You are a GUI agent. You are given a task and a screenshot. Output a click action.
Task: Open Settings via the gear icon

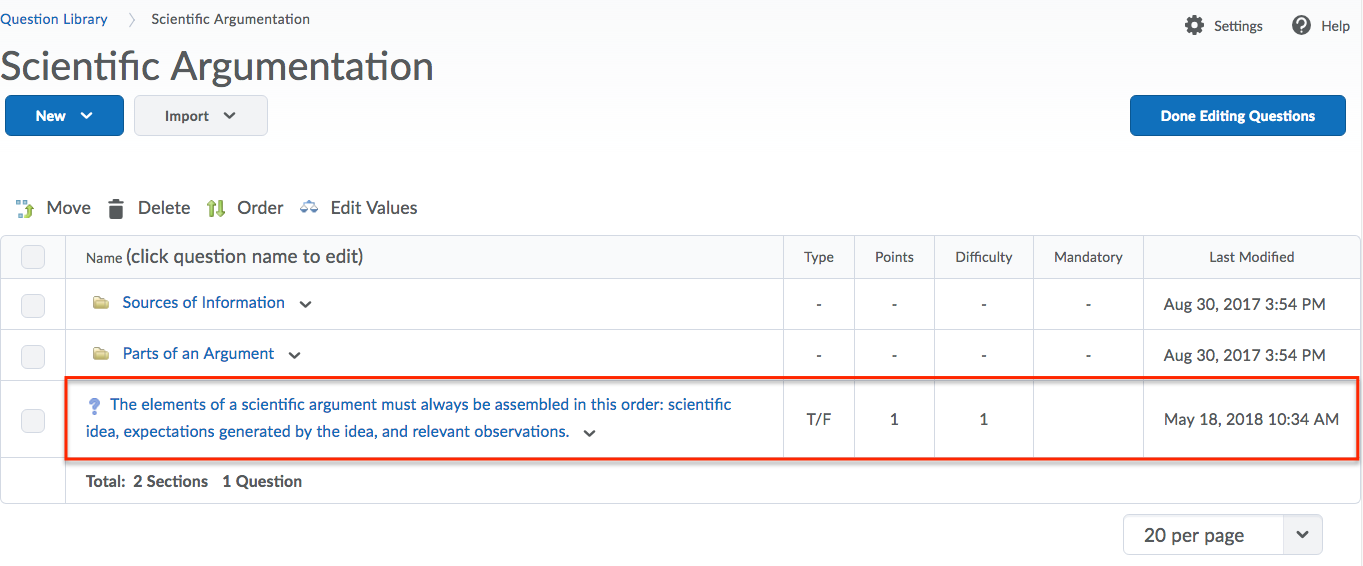click(1194, 25)
